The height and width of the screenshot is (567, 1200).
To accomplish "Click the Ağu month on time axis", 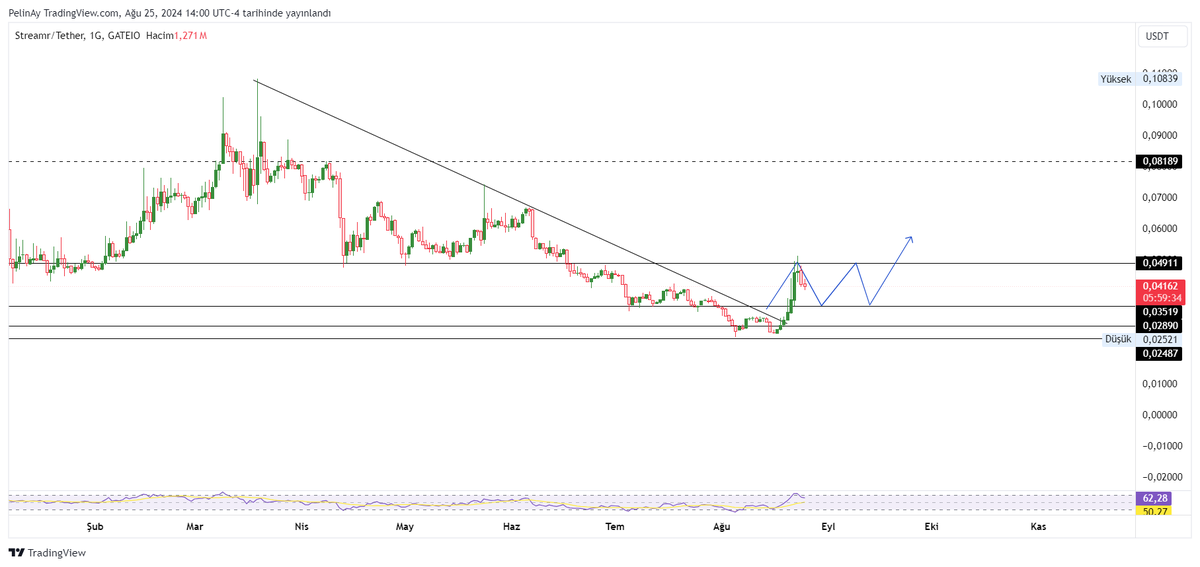I will (x=722, y=526).
